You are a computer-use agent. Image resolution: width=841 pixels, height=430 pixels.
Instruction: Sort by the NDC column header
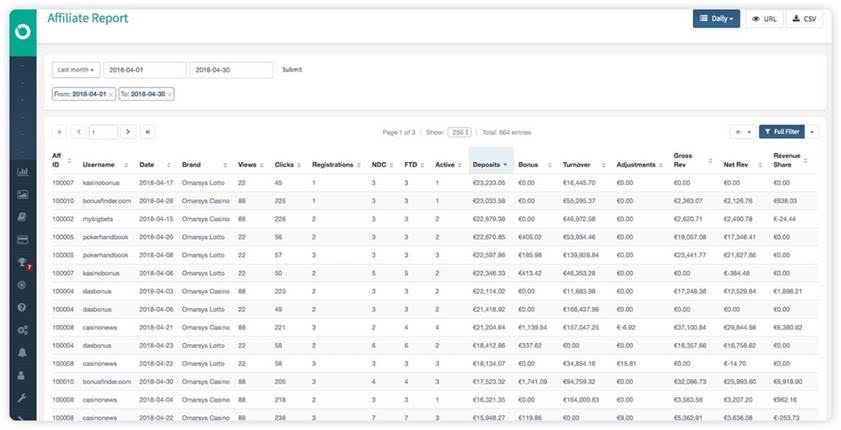click(382, 165)
